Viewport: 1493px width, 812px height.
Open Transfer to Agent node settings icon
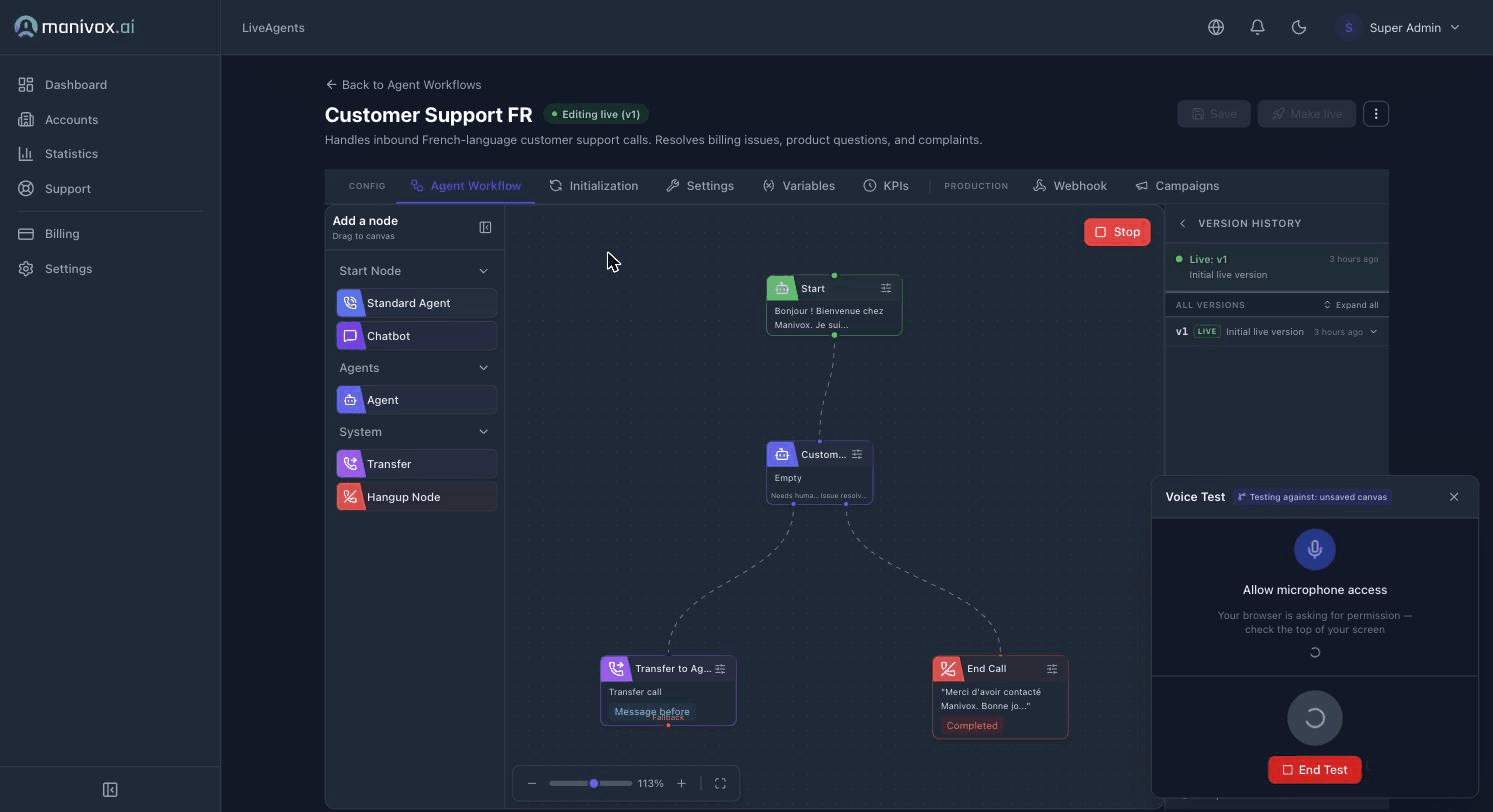click(720, 668)
